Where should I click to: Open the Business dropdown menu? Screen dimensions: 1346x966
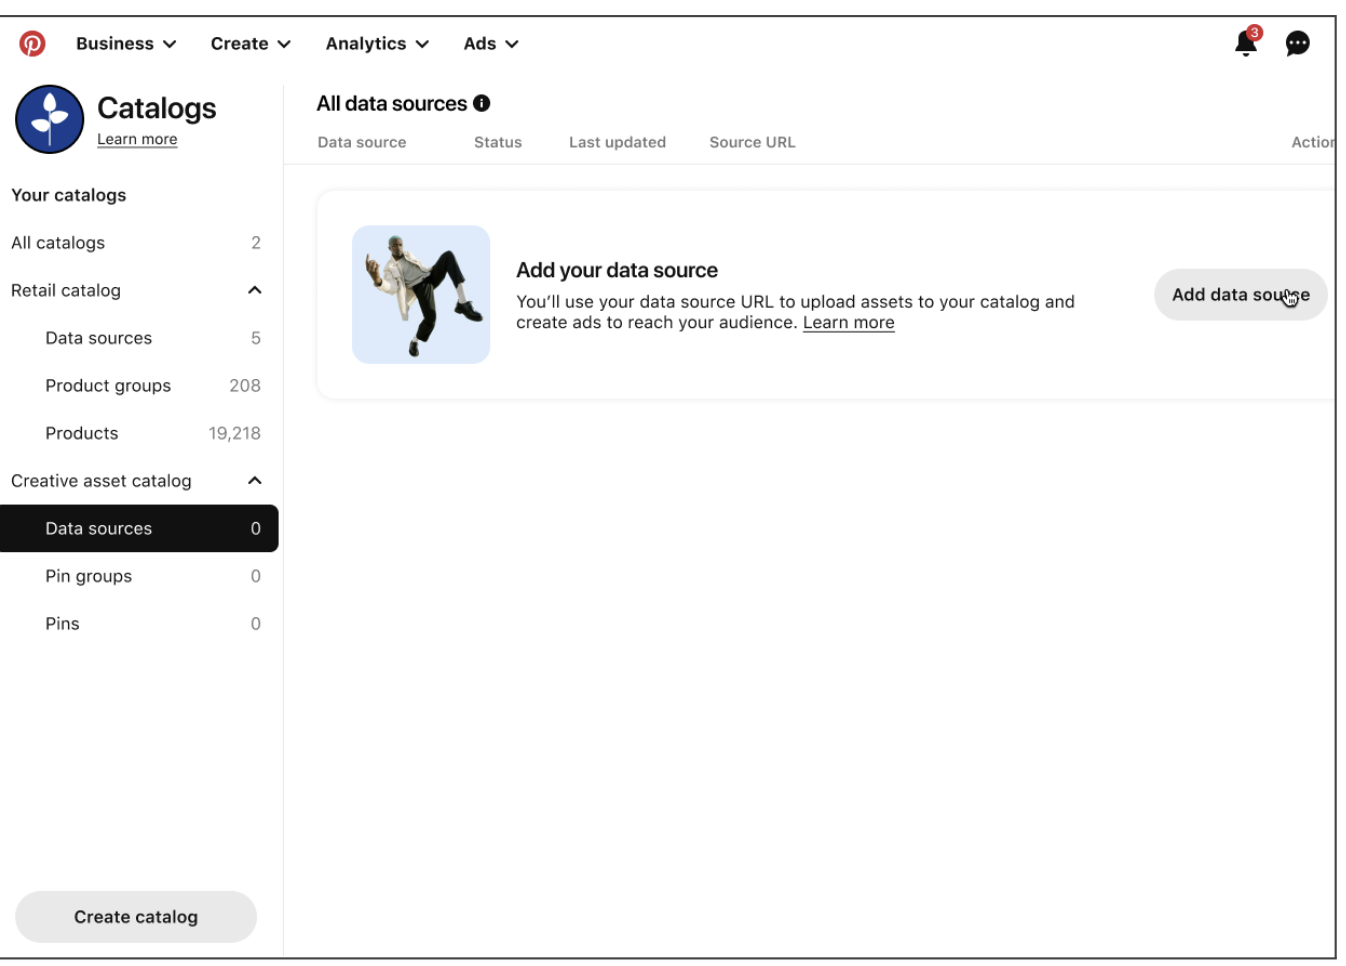pyautogui.click(x=126, y=44)
